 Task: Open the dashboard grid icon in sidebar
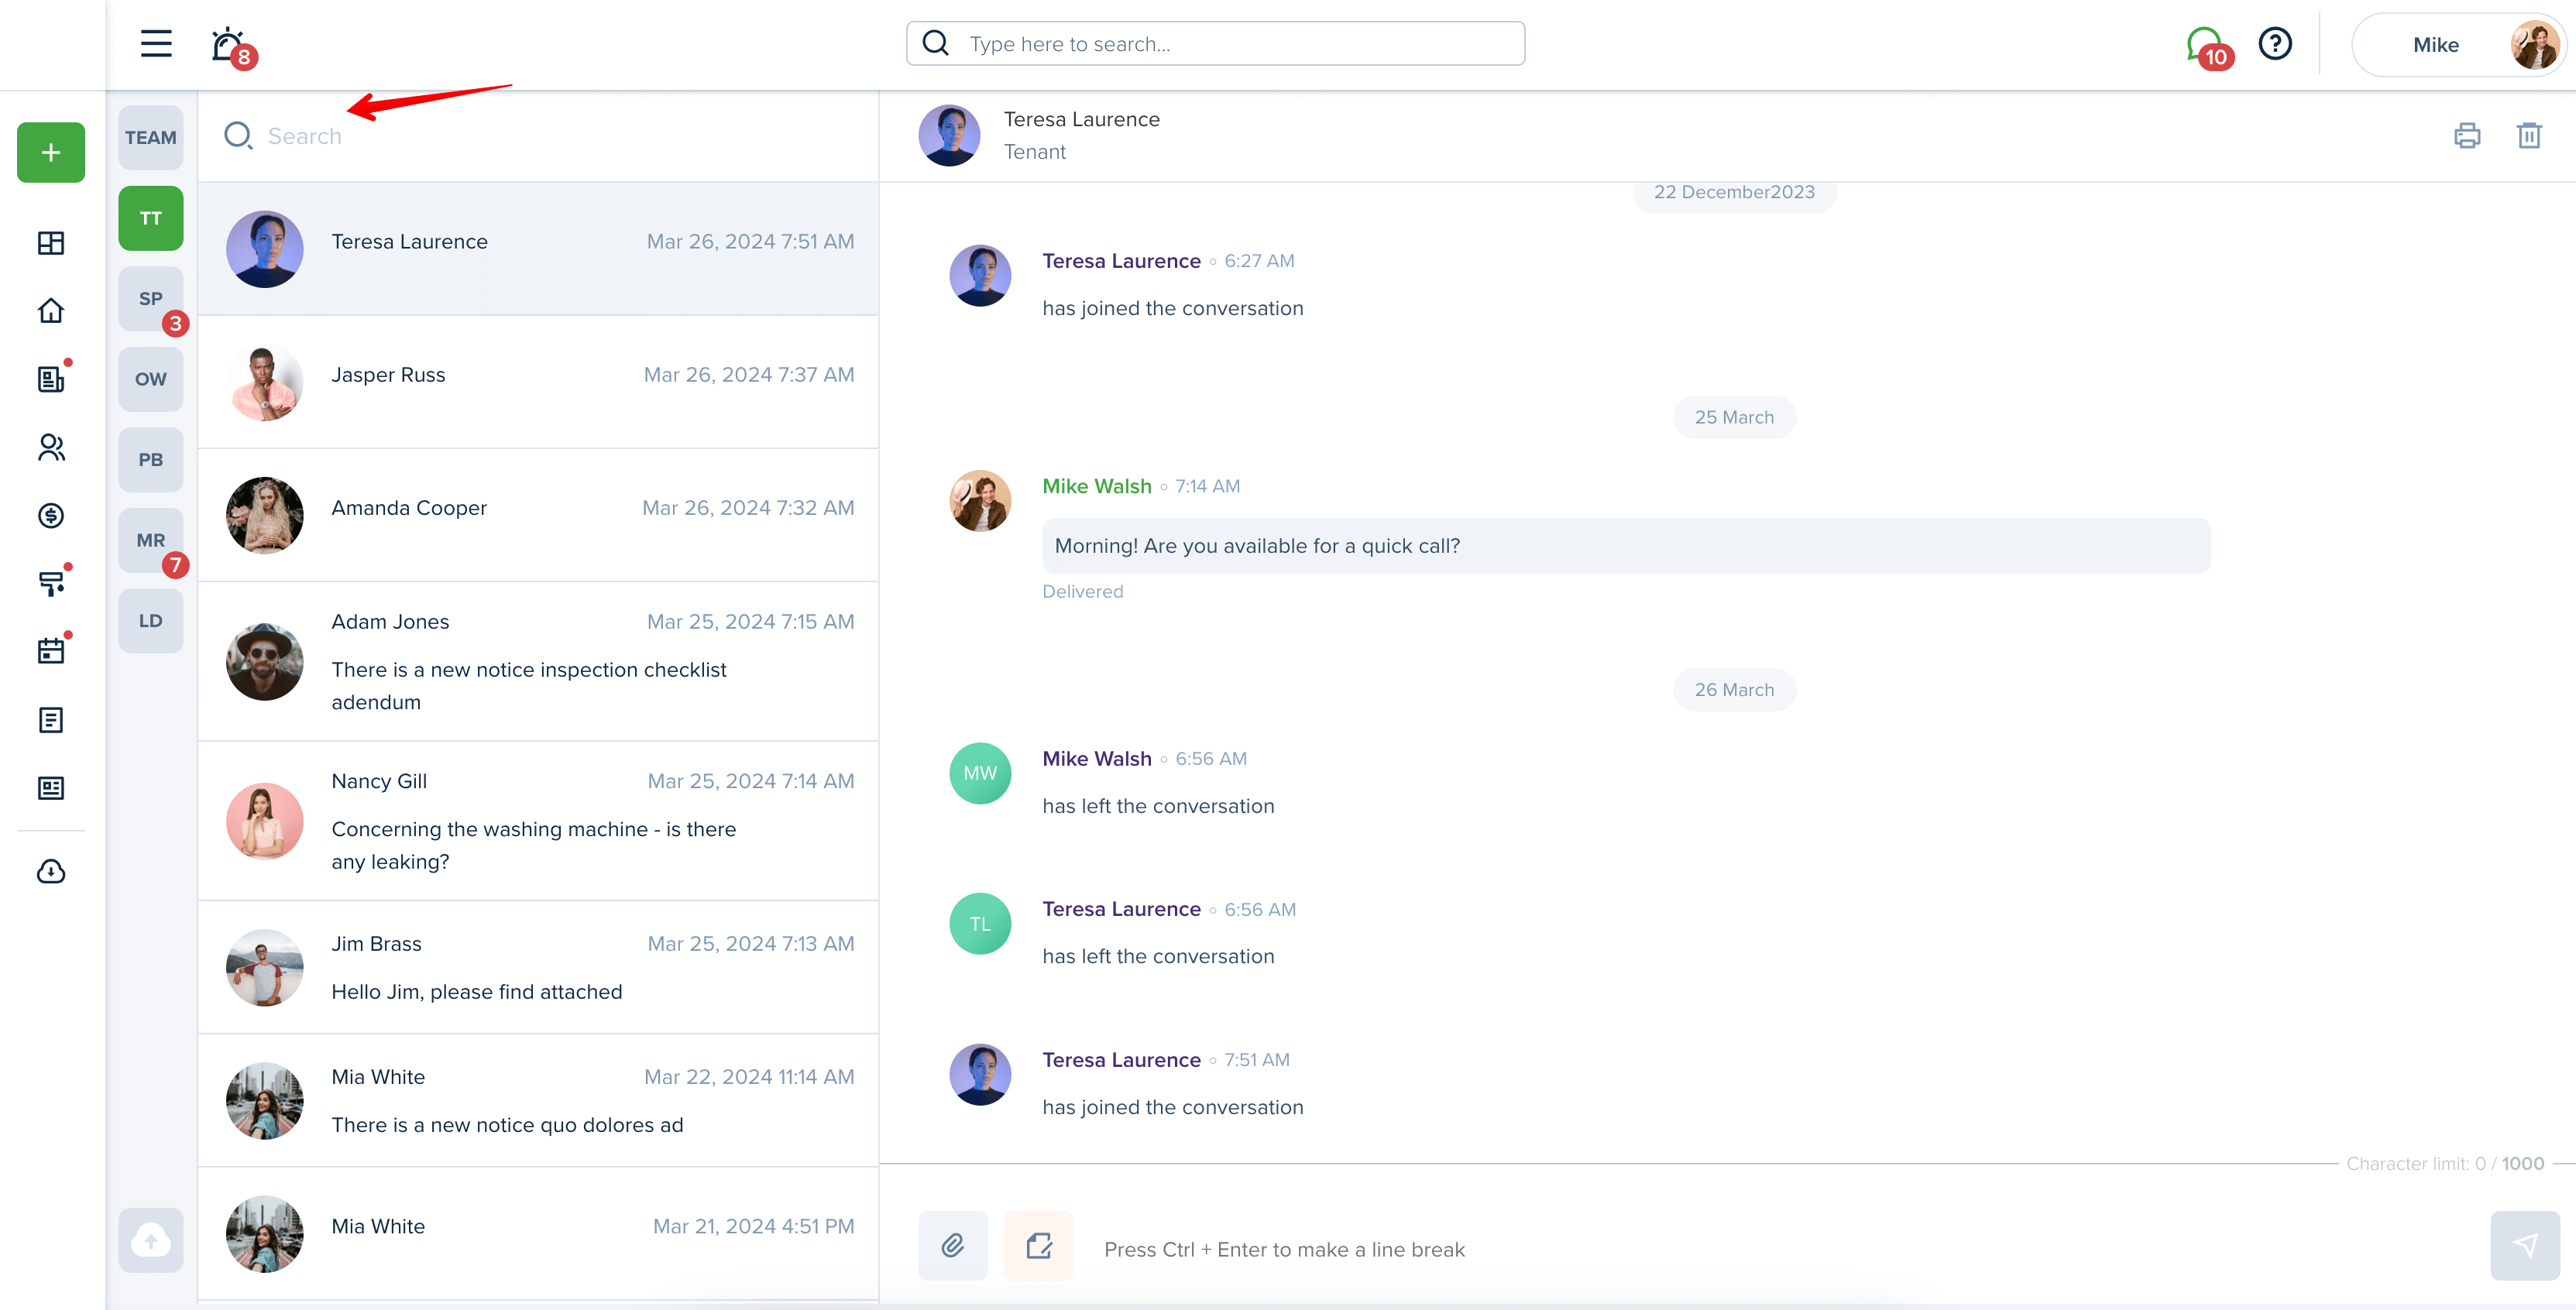51,243
